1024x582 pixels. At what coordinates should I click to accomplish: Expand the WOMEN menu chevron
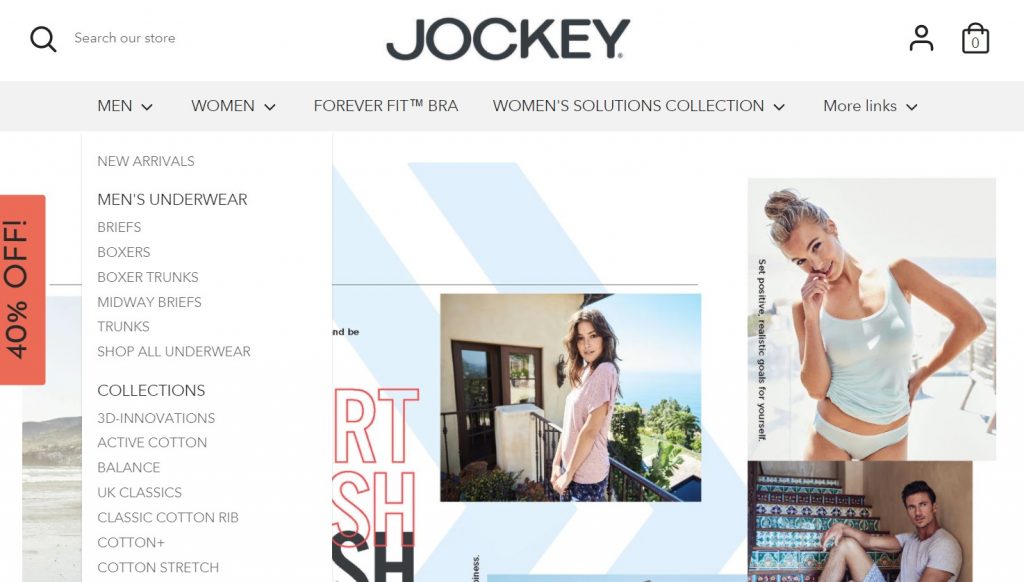click(x=270, y=107)
